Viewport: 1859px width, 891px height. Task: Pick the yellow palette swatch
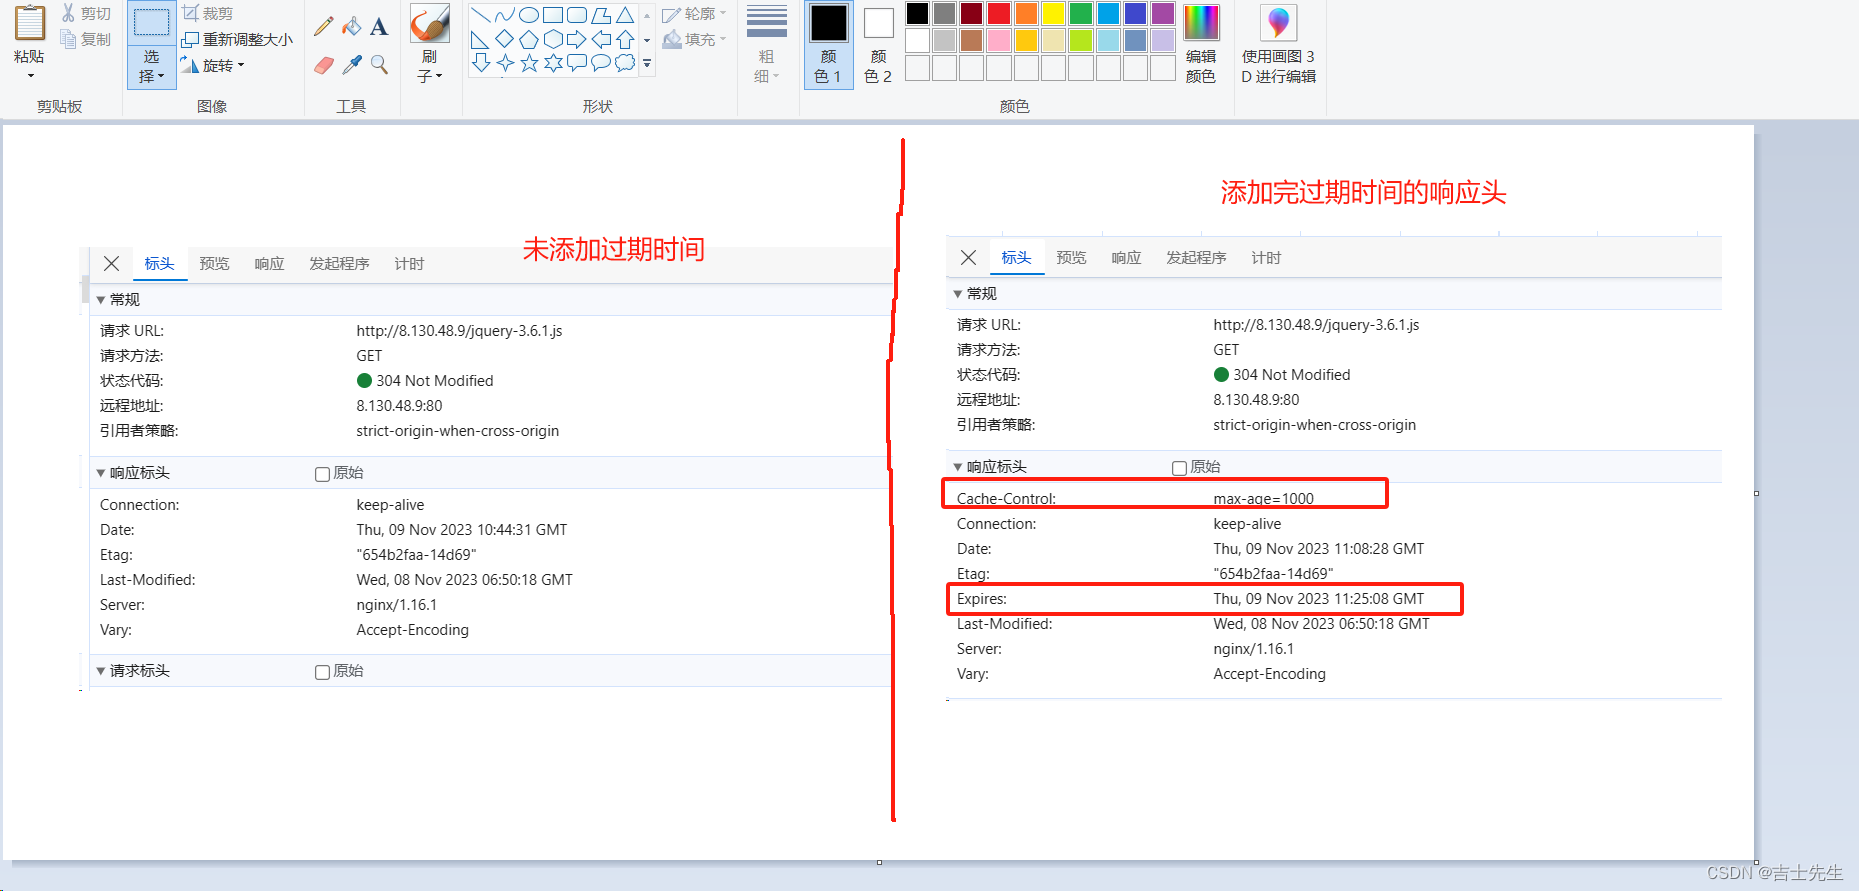click(x=1053, y=13)
